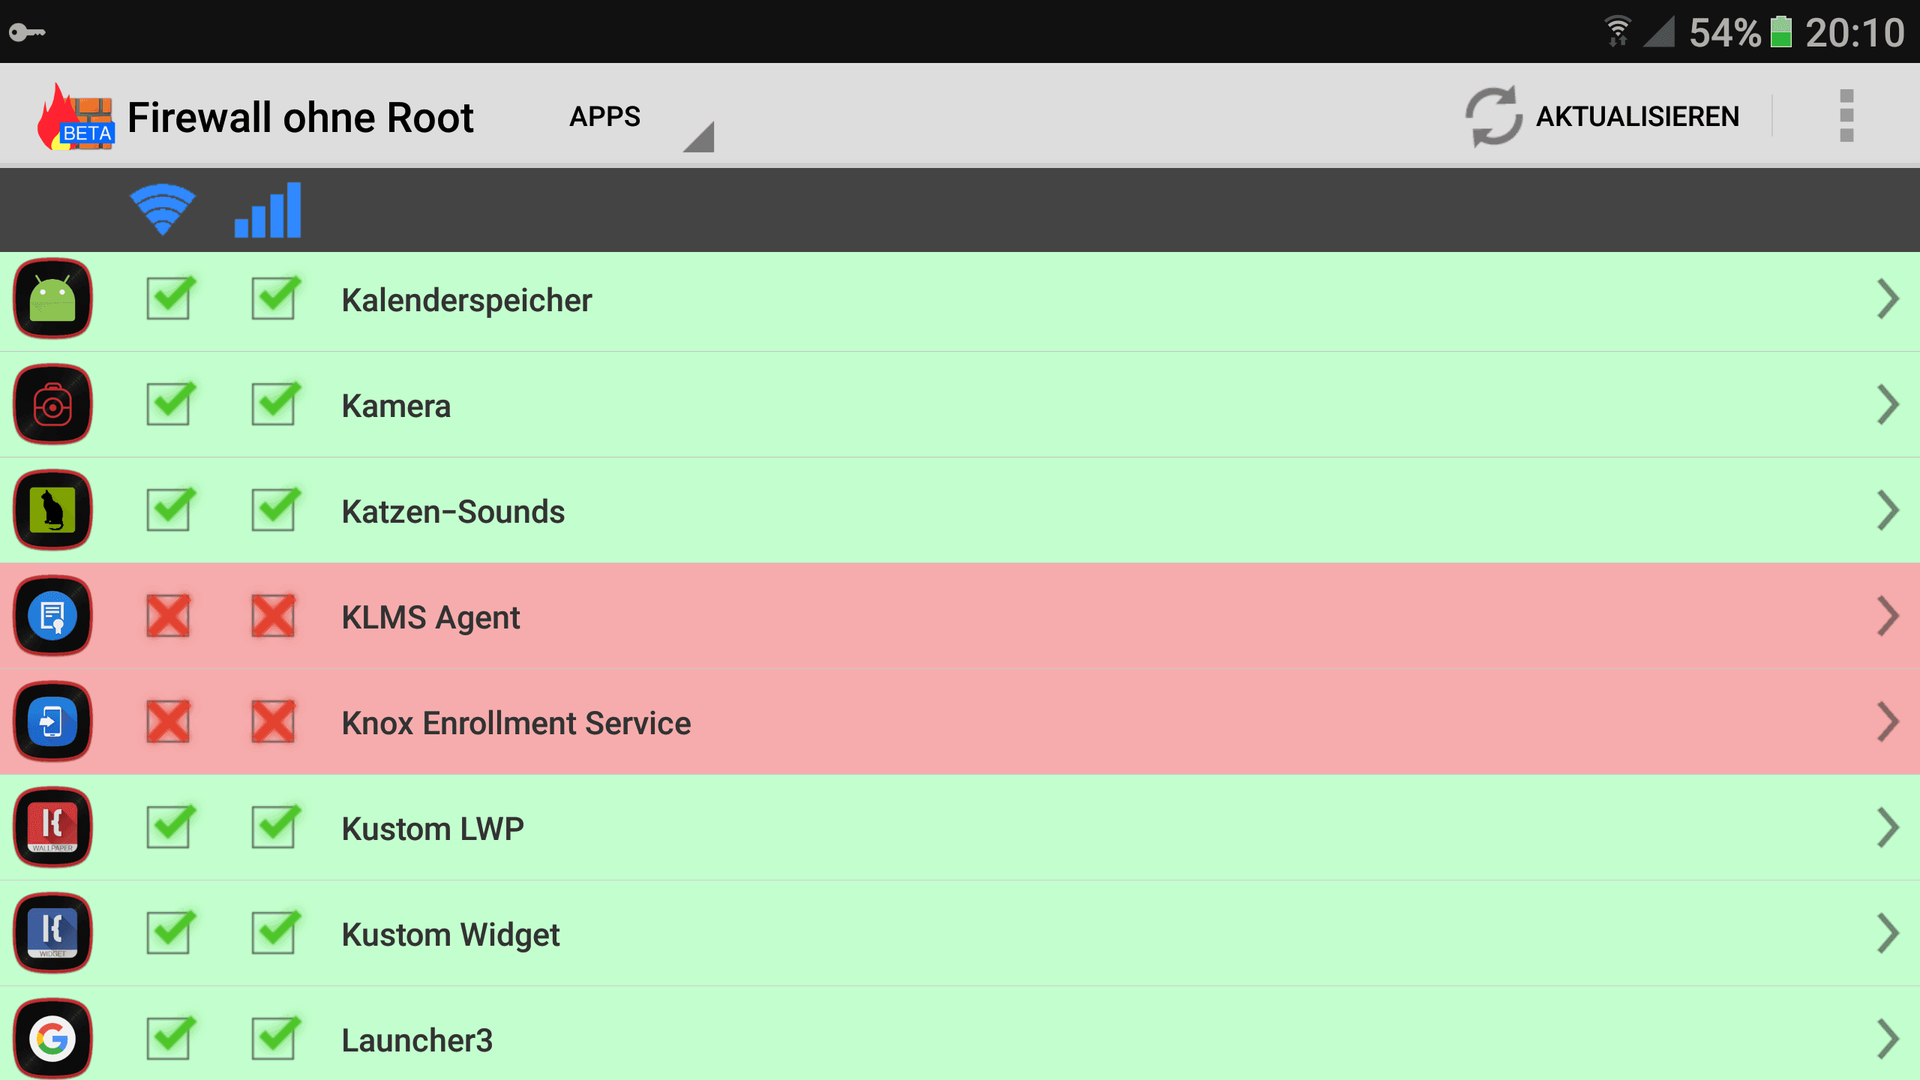Viewport: 1920px width, 1080px height.
Task: Tap the 54% battery percentage text
Action: 1724,32
